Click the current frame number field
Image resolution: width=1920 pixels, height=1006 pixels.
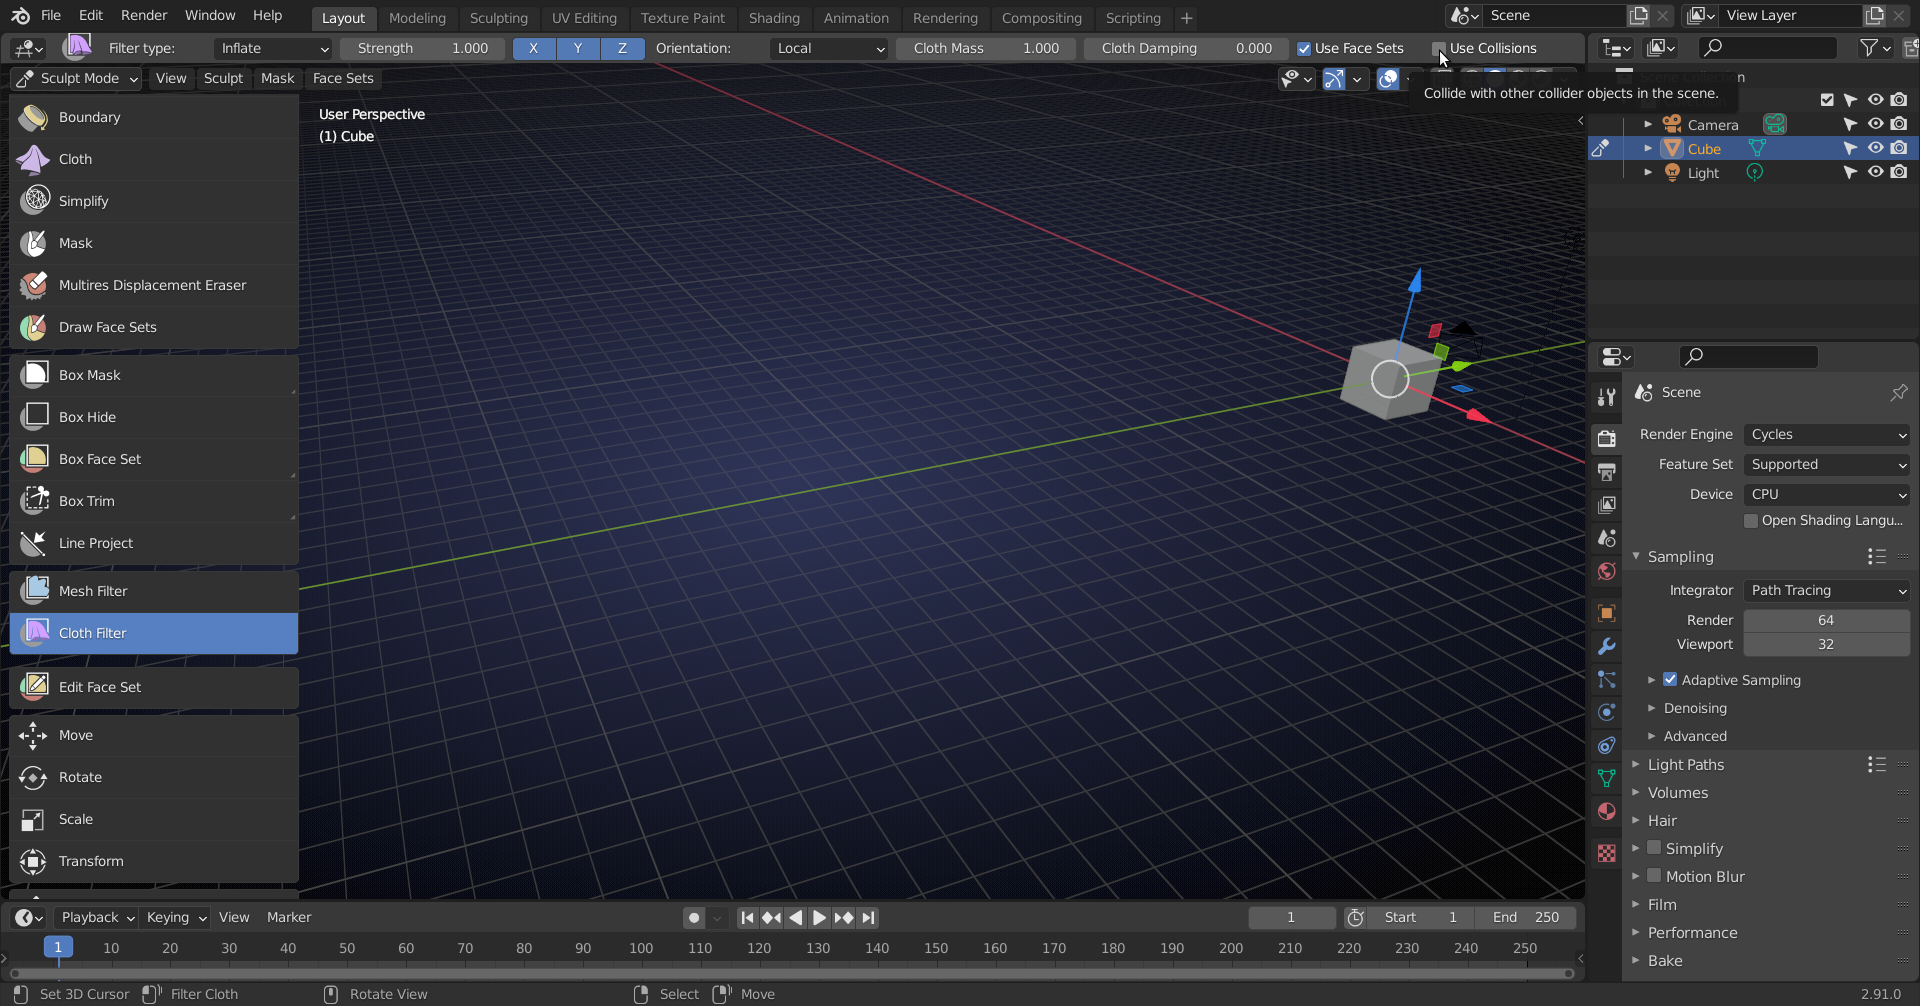pyautogui.click(x=1292, y=917)
